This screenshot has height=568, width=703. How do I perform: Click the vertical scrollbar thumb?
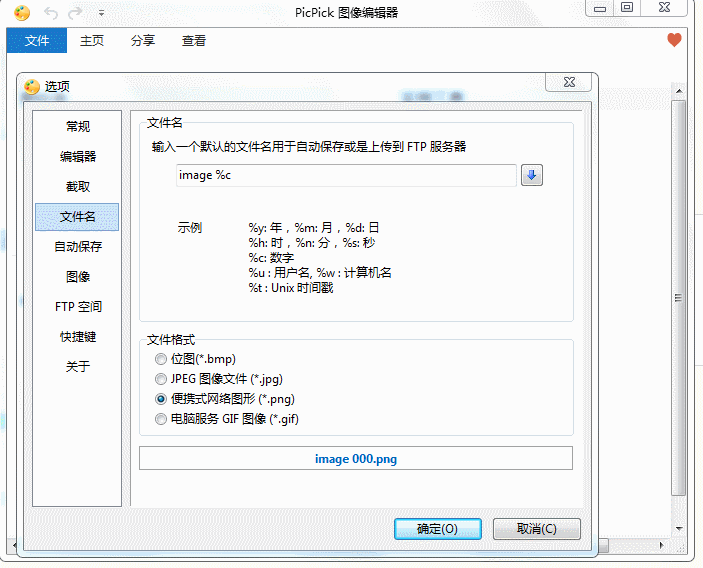(x=678, y=298)
